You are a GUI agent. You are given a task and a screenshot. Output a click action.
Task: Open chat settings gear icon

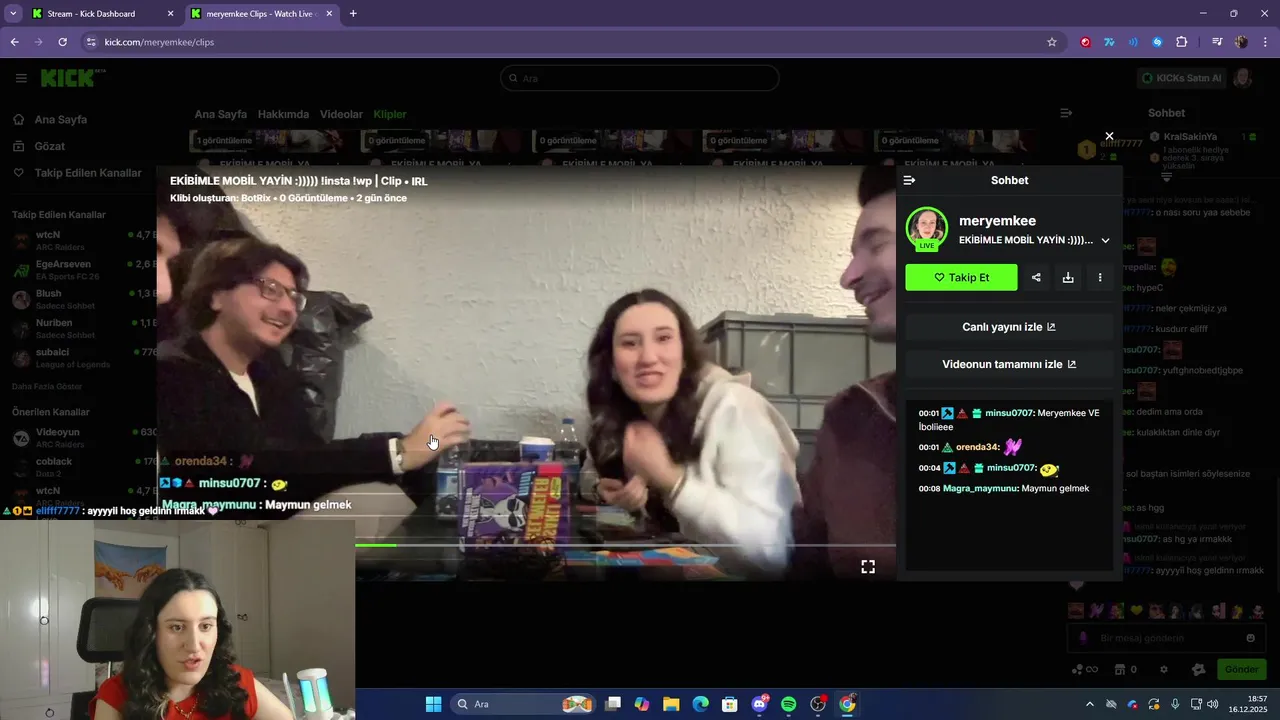coord(1163,669)
